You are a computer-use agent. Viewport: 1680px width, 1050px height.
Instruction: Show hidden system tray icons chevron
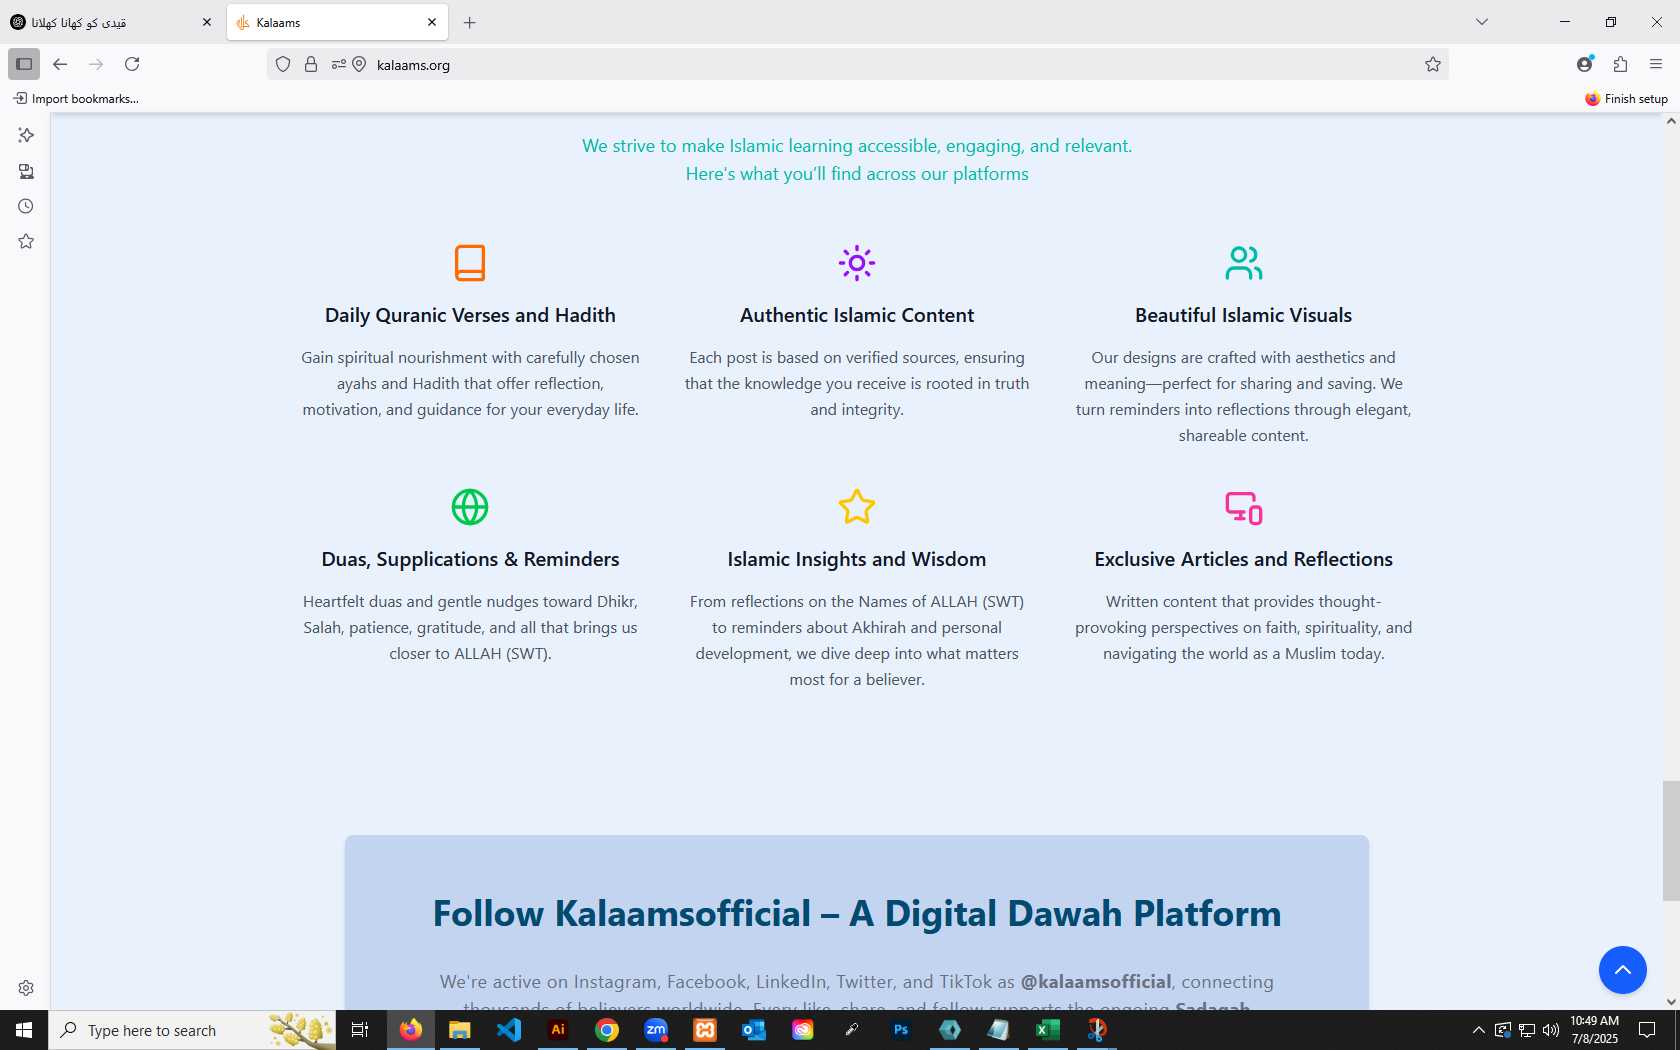(1479, 1030)
